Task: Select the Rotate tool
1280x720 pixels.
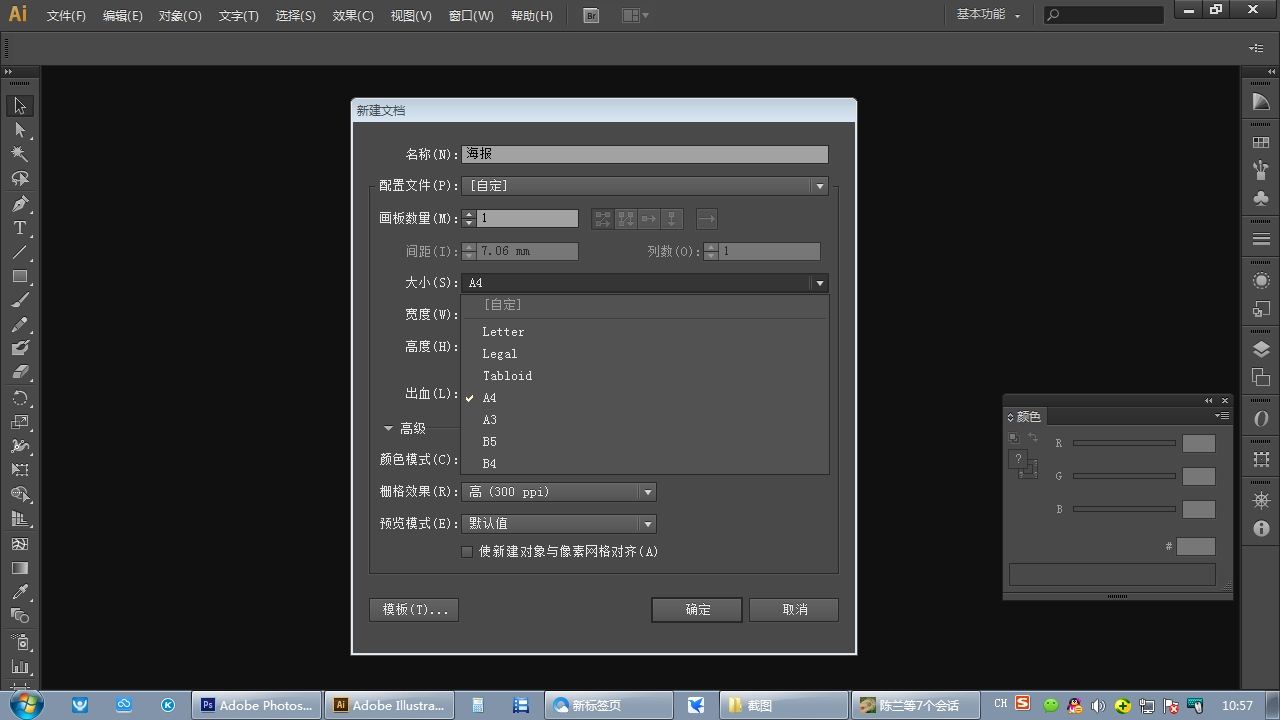Action: coord(20,398)
